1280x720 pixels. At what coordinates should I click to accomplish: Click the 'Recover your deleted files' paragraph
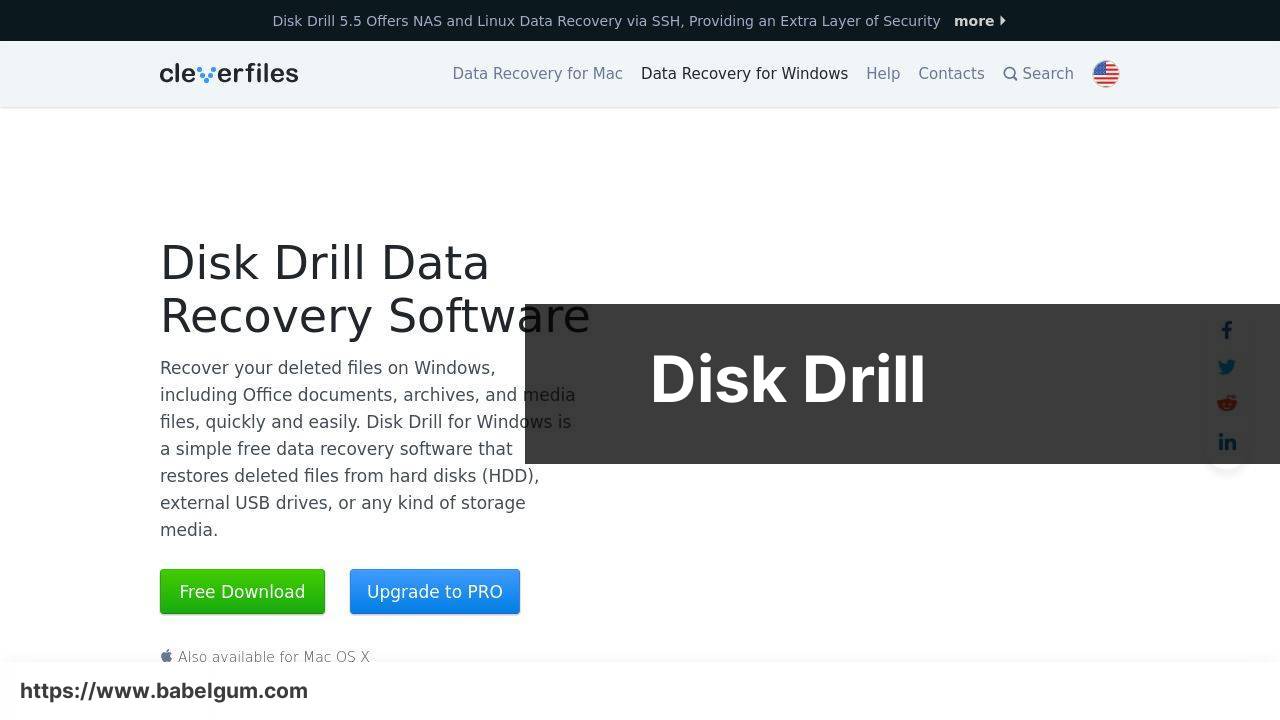tap(367, 449)
